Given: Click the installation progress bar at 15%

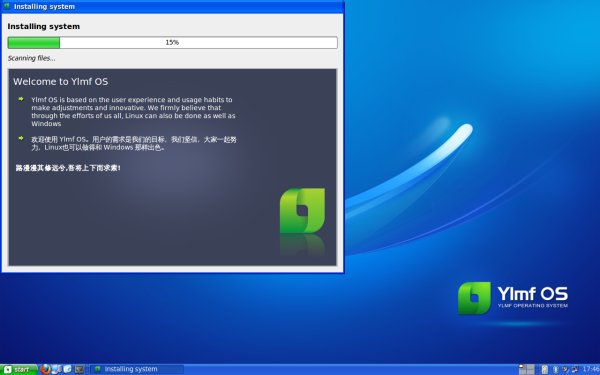Looking at the screenshot, I should 173,42.
